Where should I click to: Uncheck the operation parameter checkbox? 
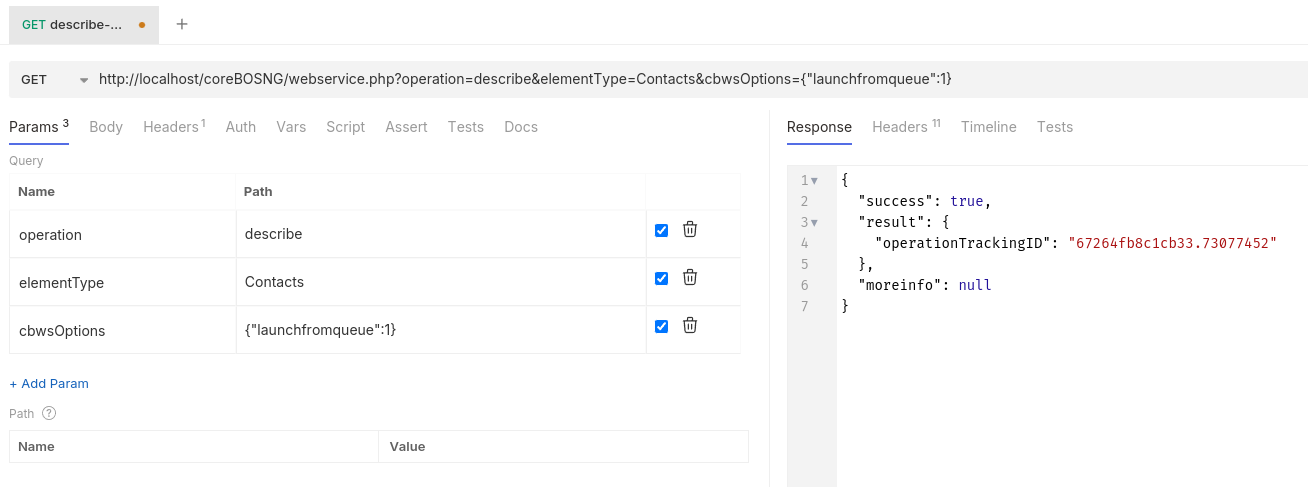pyautogui.click(x=661, y=231)
